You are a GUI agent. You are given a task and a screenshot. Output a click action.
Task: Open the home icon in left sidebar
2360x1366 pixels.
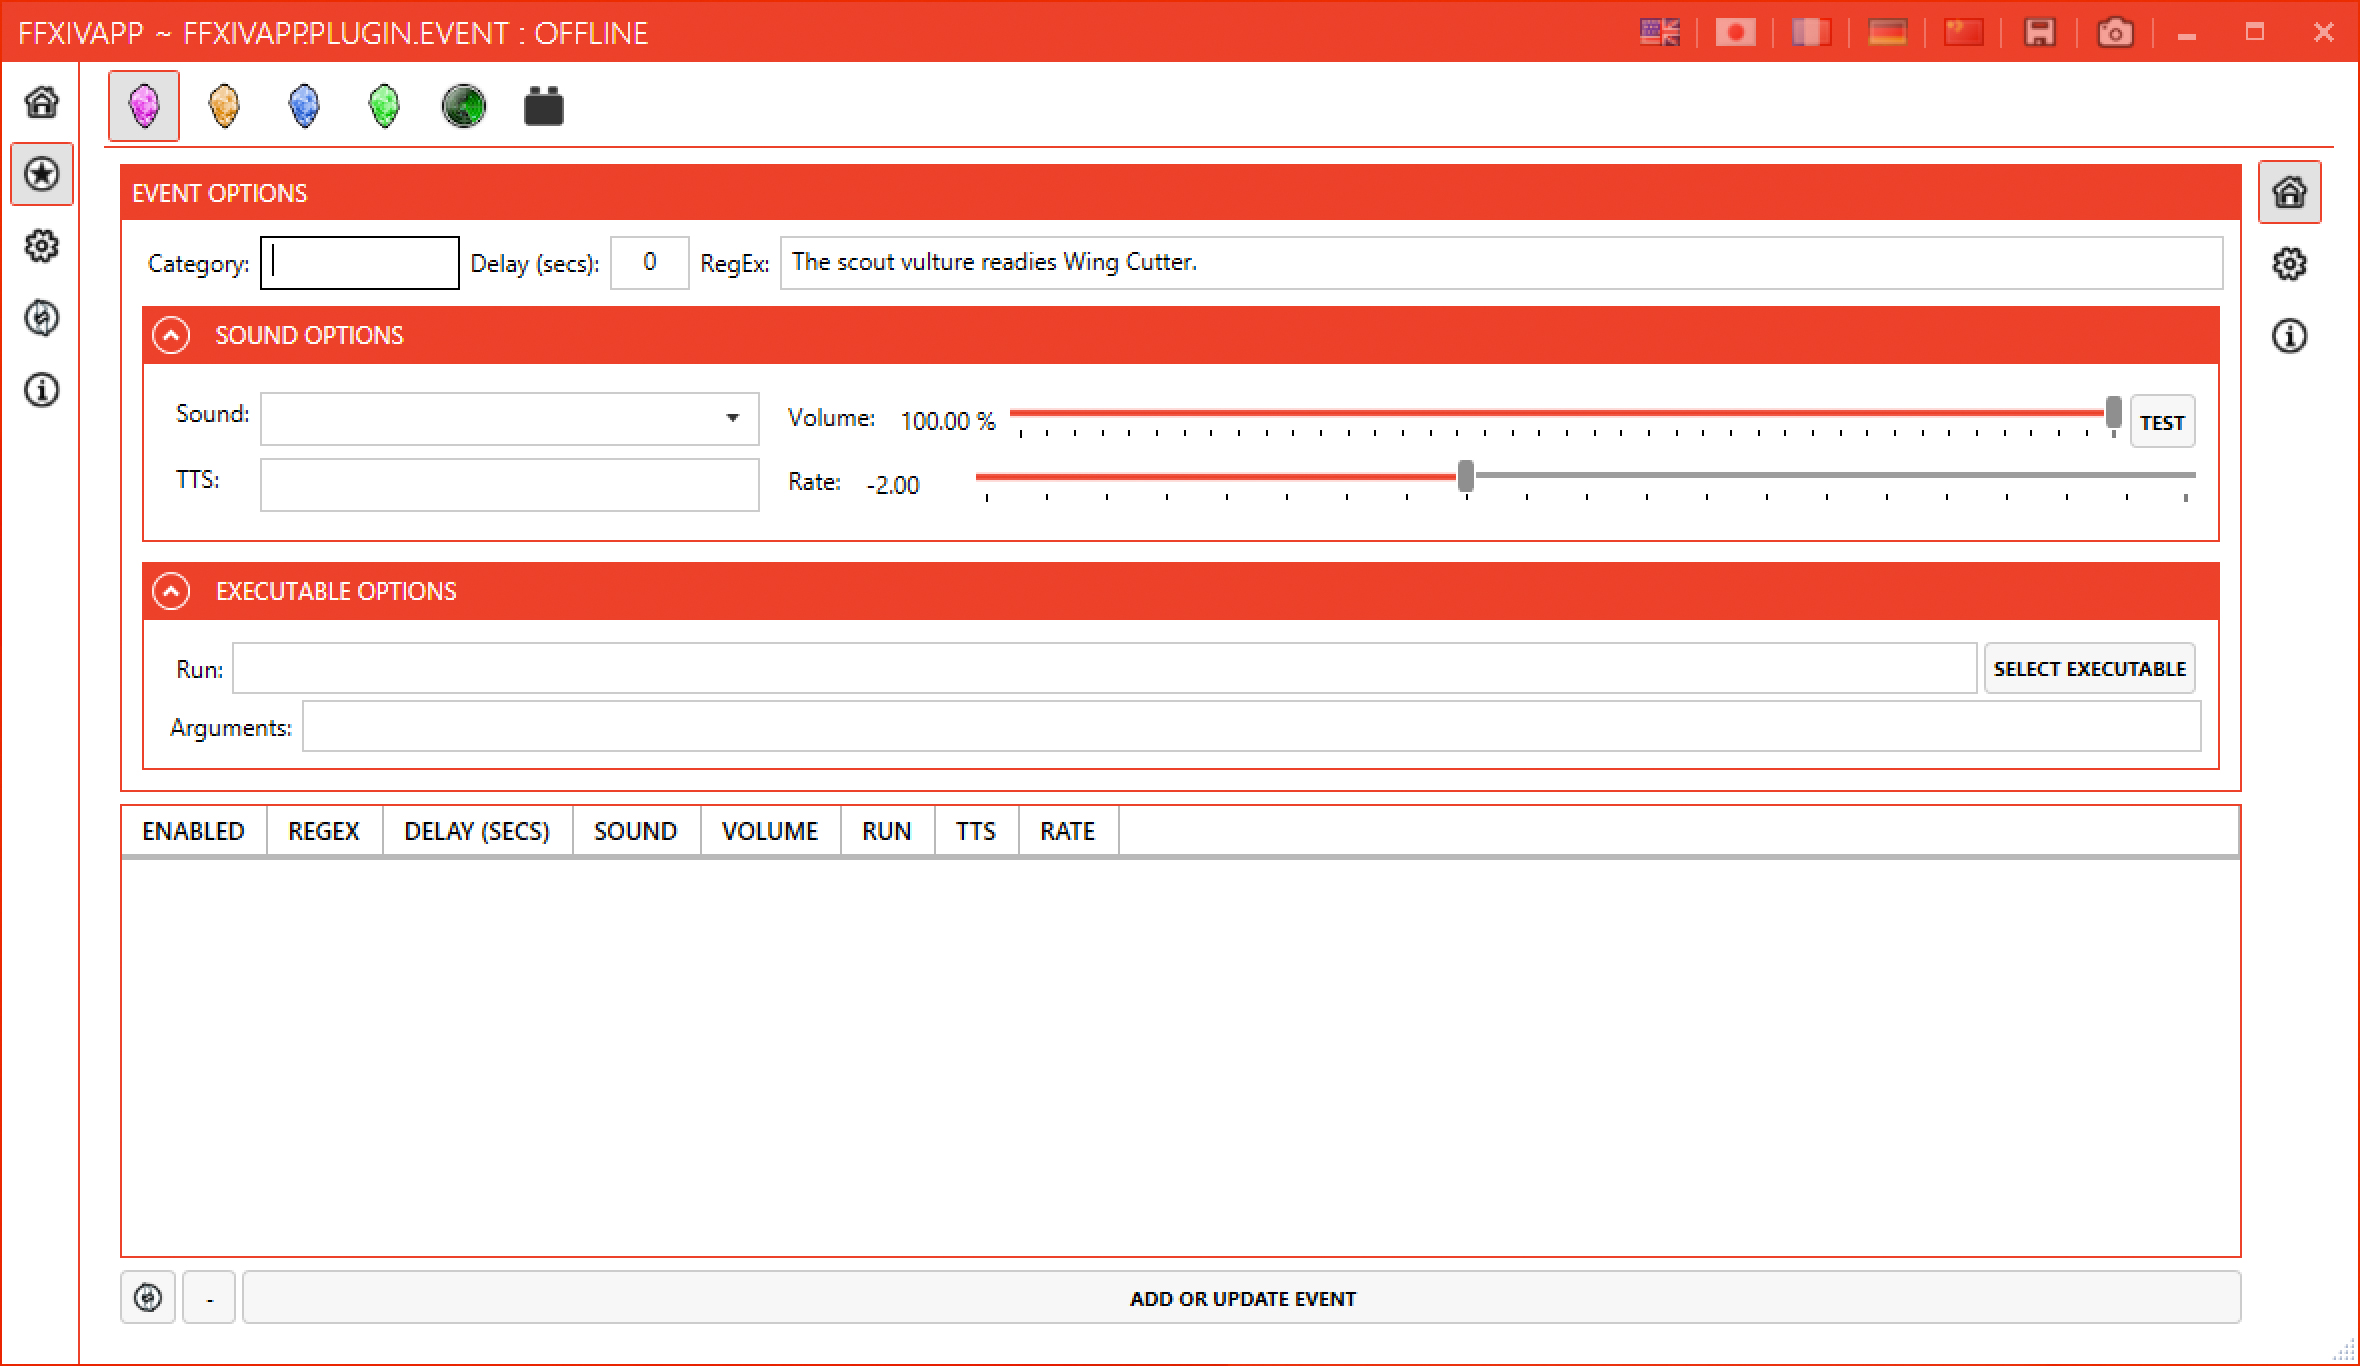(41, 101)
